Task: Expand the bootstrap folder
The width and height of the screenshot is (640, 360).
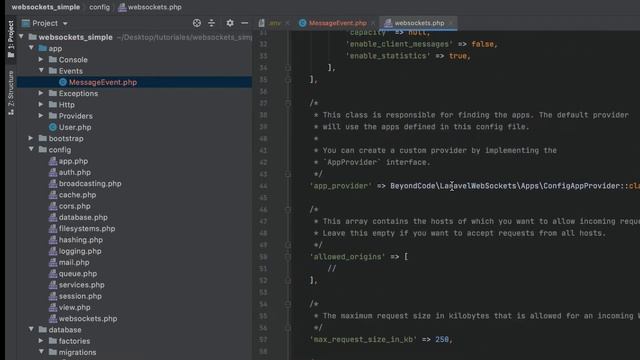Action: click(31, 138)
